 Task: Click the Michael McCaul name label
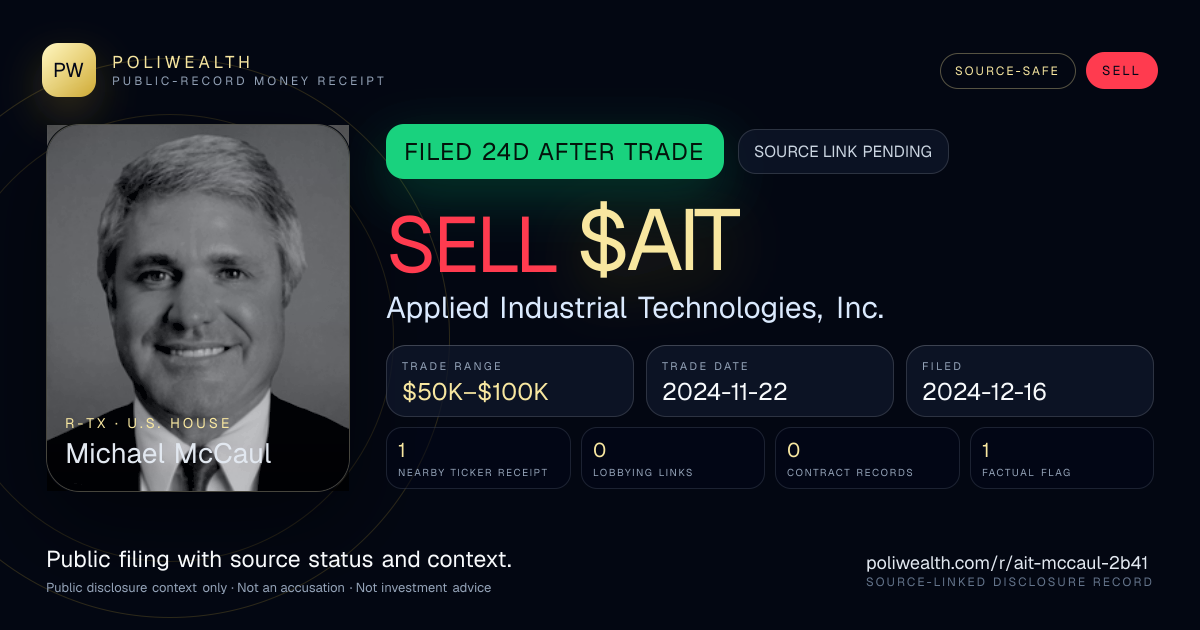click(168, 453)
